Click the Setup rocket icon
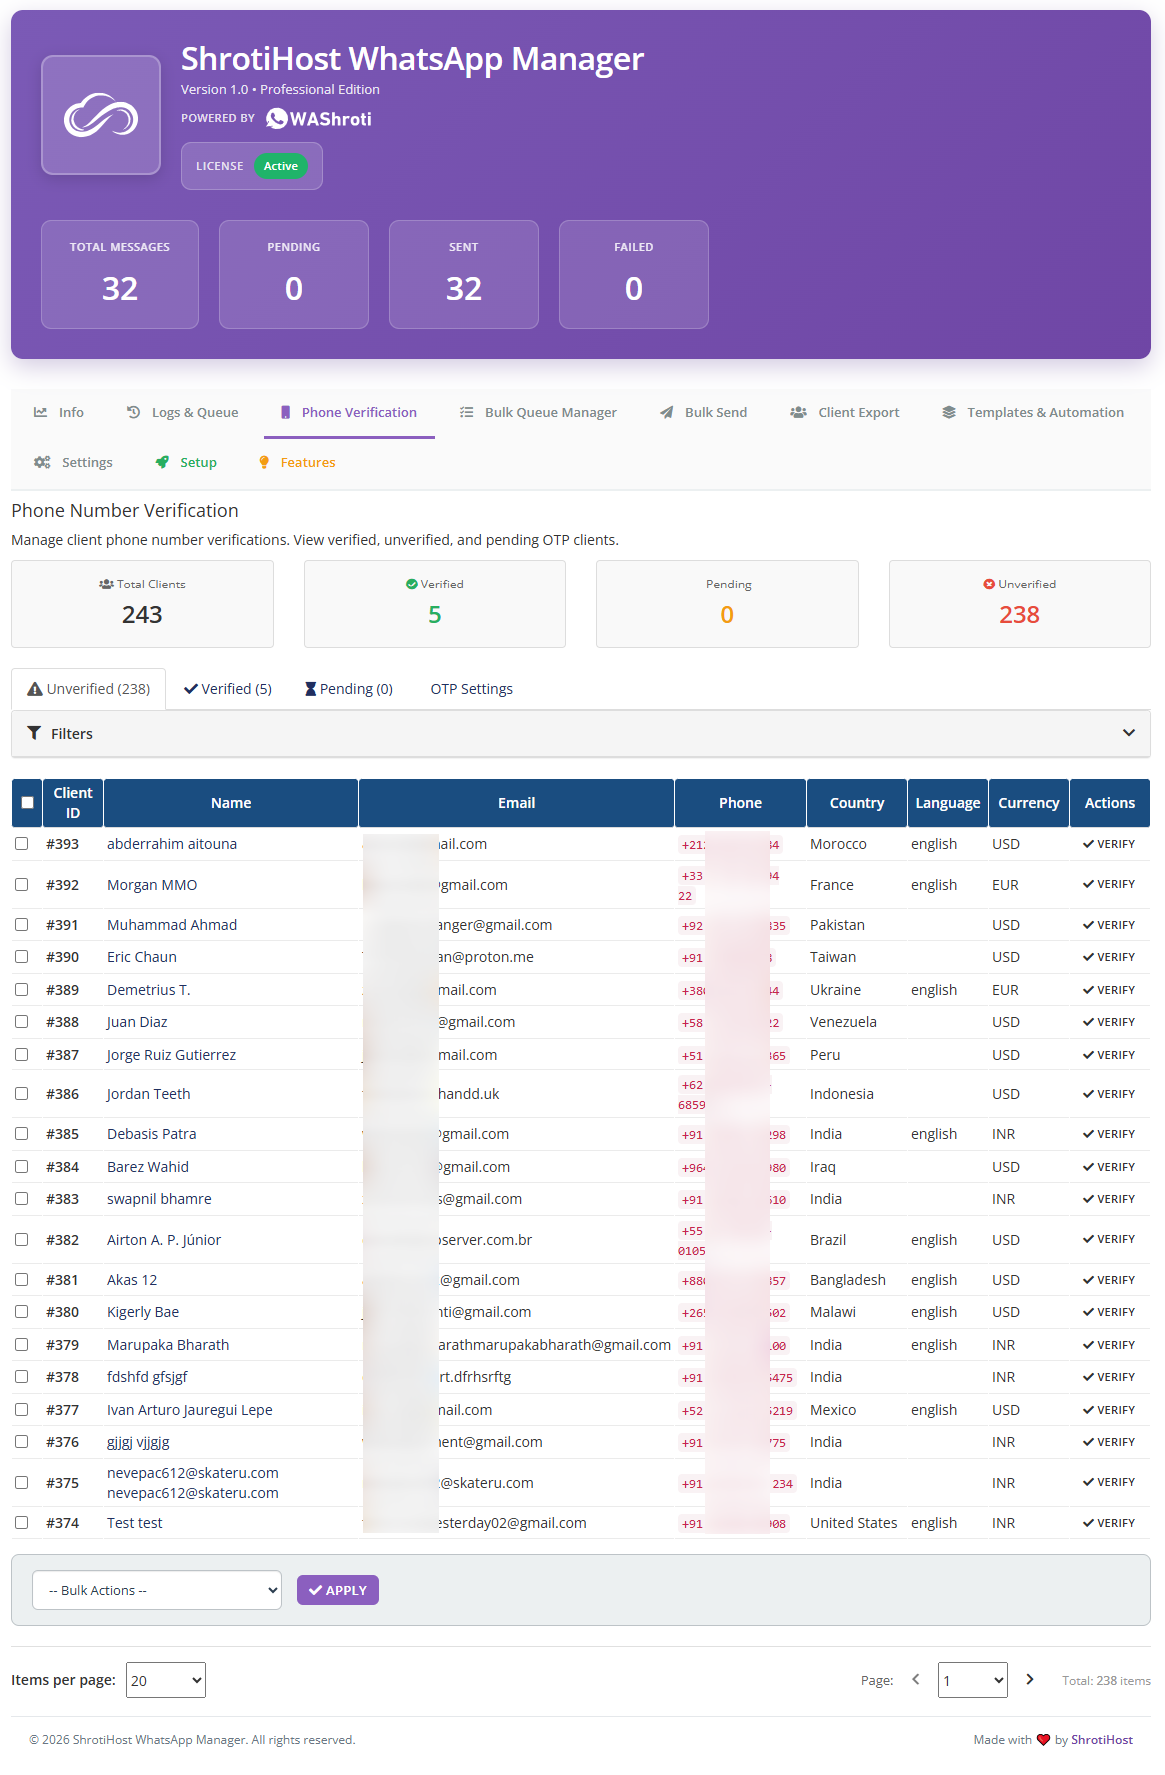 click(x=162, y=462)
